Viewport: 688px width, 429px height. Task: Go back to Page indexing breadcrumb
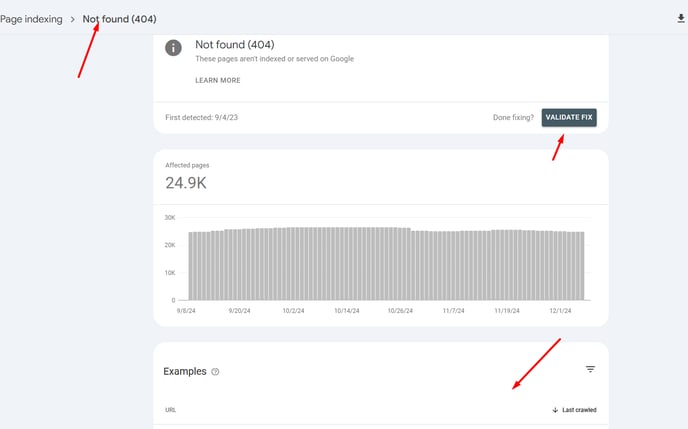tap(31, 19)
